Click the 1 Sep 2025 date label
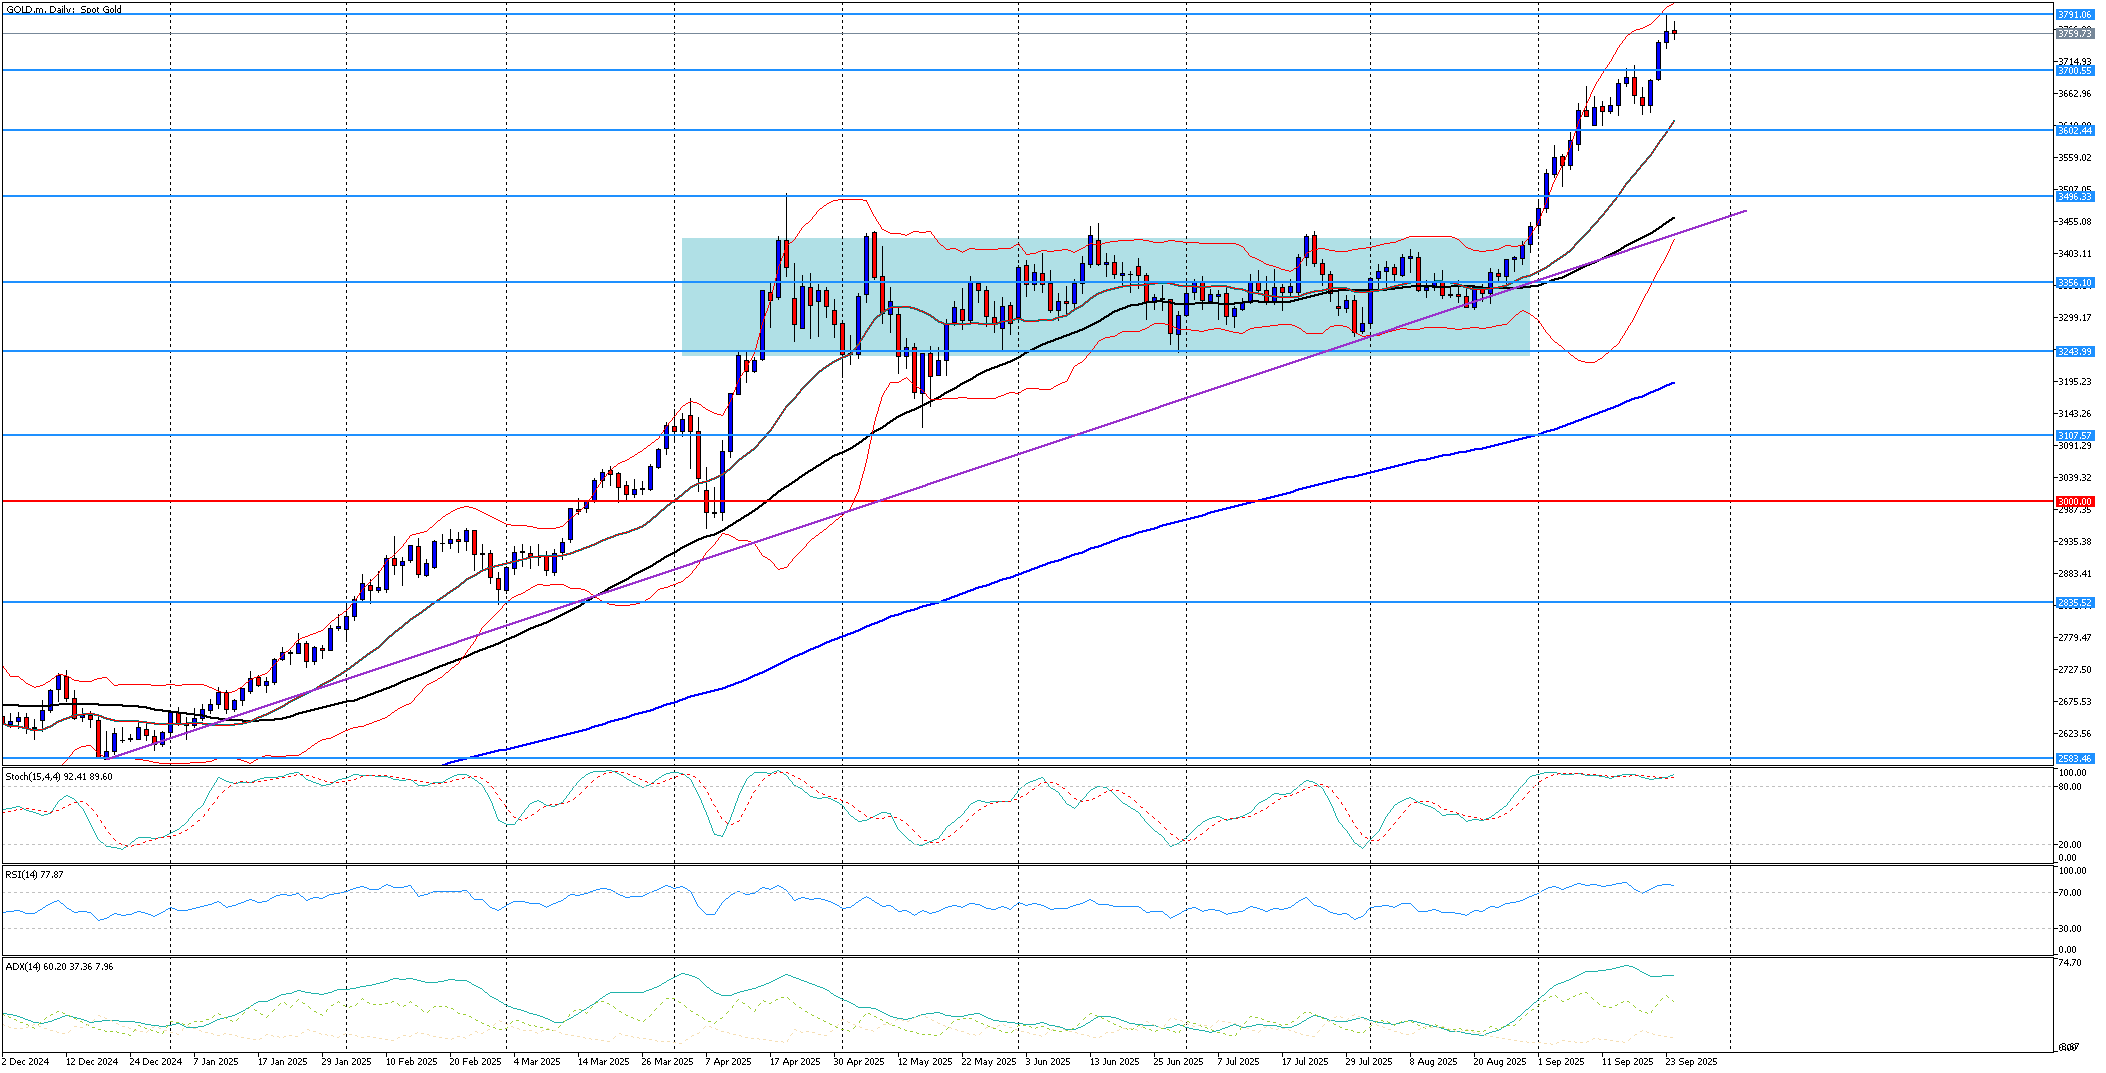Image resolution: width=2106 pixels, height=1073 pixels. tap(1561, 1061)
